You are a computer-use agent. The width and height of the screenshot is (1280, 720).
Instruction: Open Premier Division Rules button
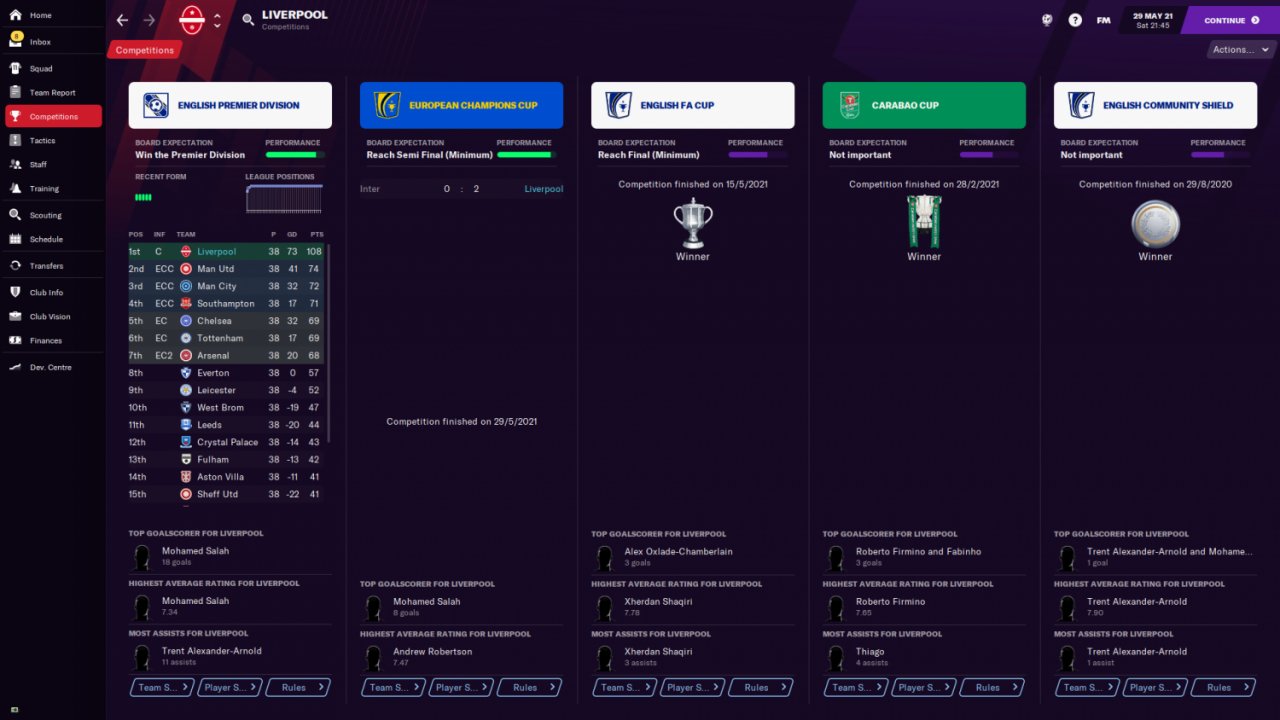[298, 688]
